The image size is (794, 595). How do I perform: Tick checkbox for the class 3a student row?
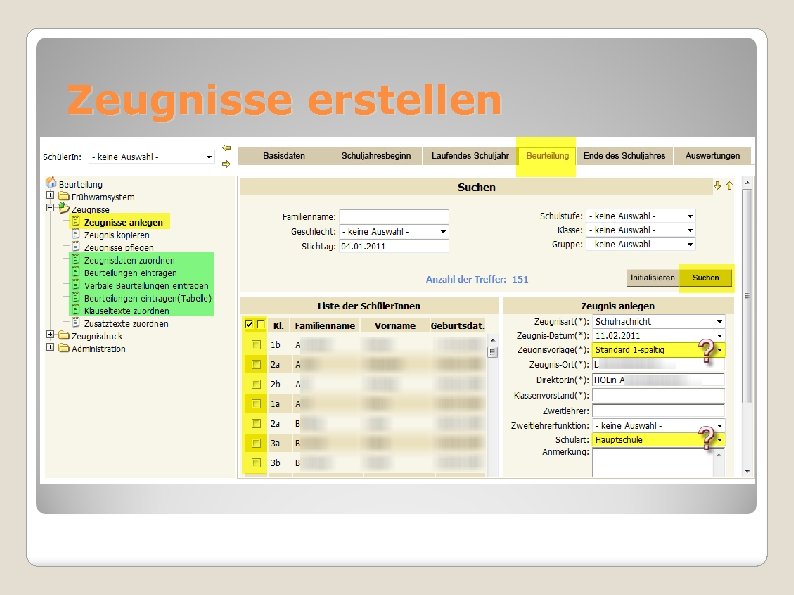(x=256, y=443)
